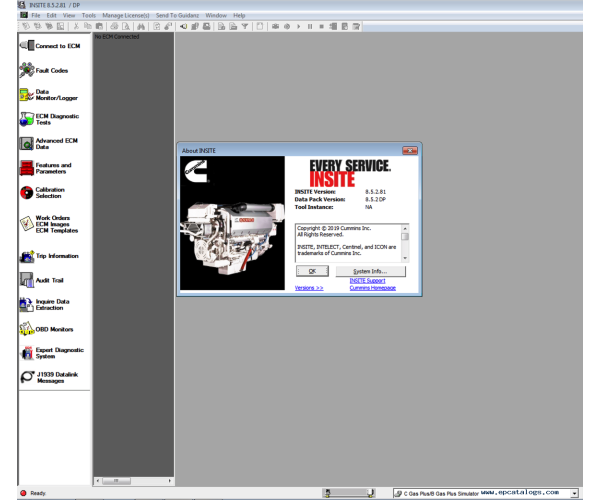Click the pause toolbar button
This screenshot has height=500, width=600.
tap(310, 26)
